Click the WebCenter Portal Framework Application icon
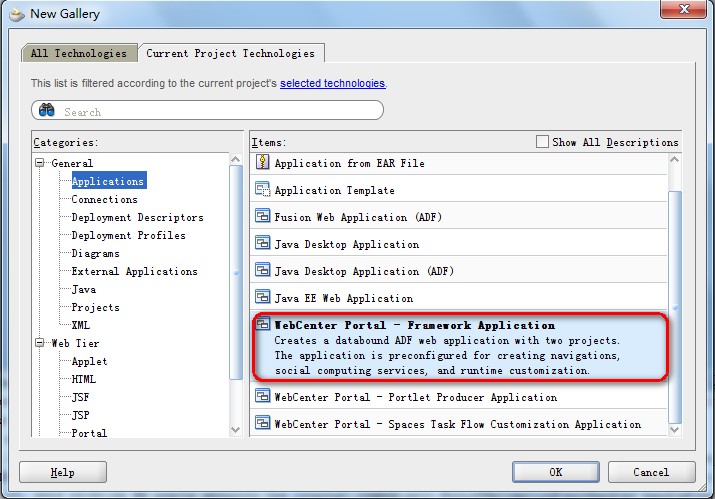This screenshot has width=715, height=499. (x=262, y=324)
